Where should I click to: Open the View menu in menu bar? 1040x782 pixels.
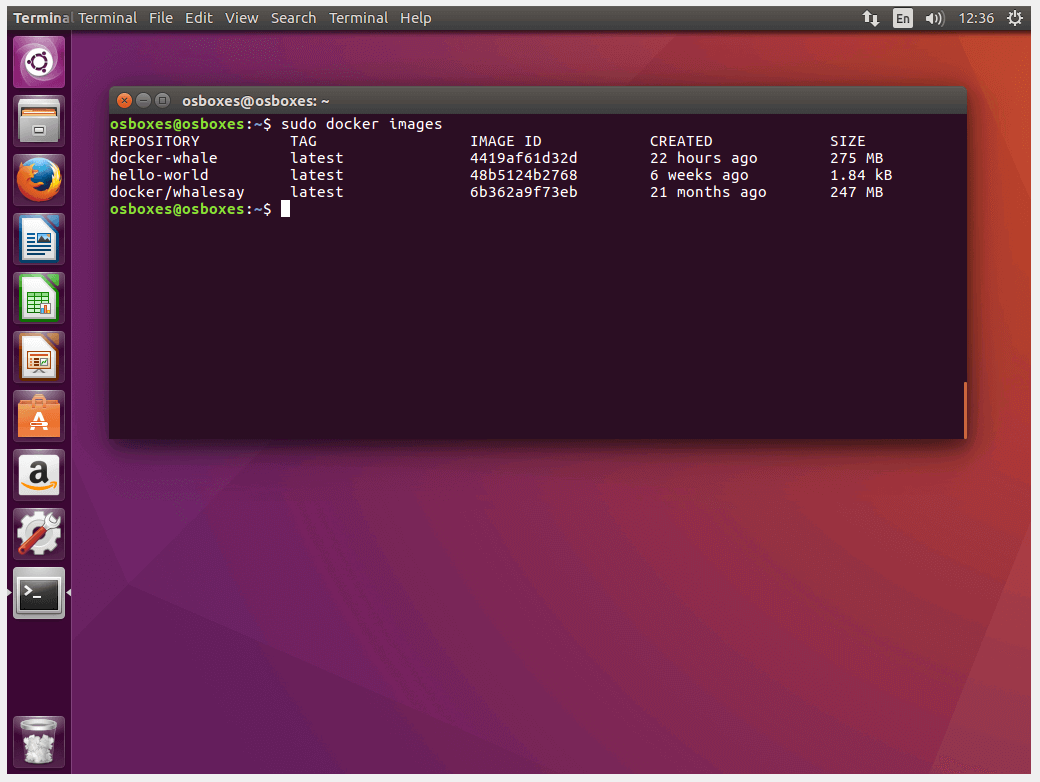[241, 18]
